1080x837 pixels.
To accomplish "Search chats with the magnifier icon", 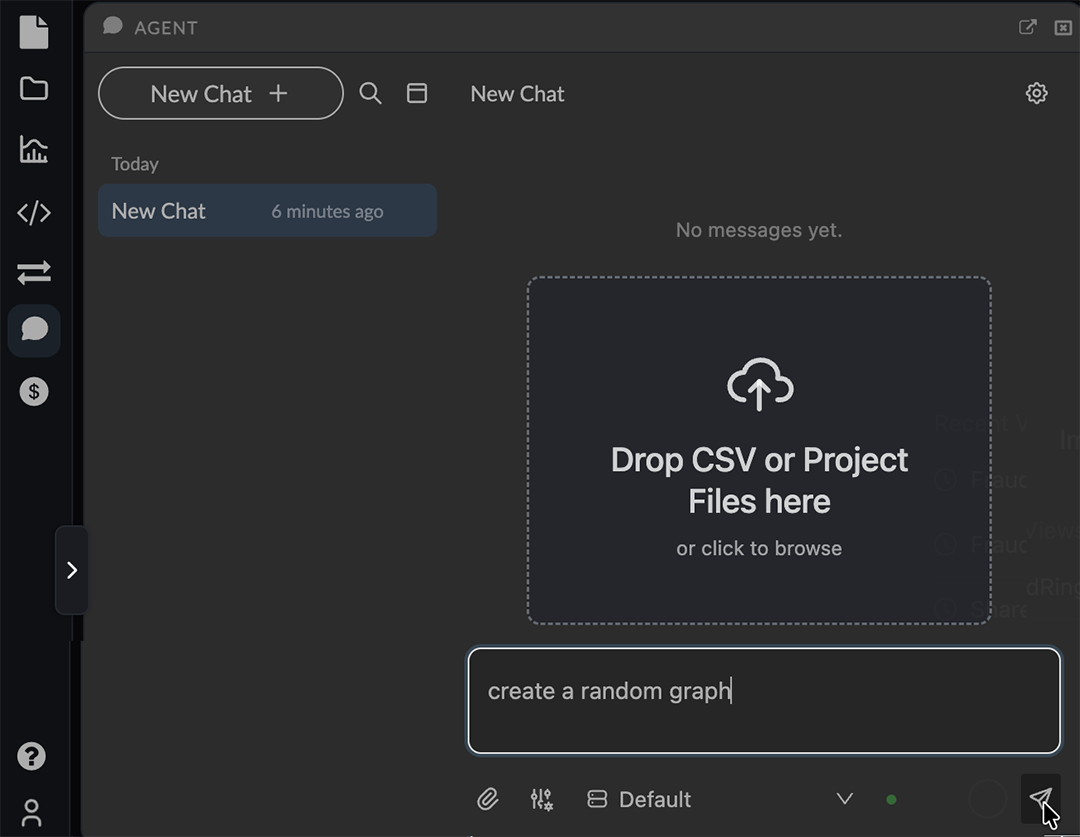I will coord(371,93).
